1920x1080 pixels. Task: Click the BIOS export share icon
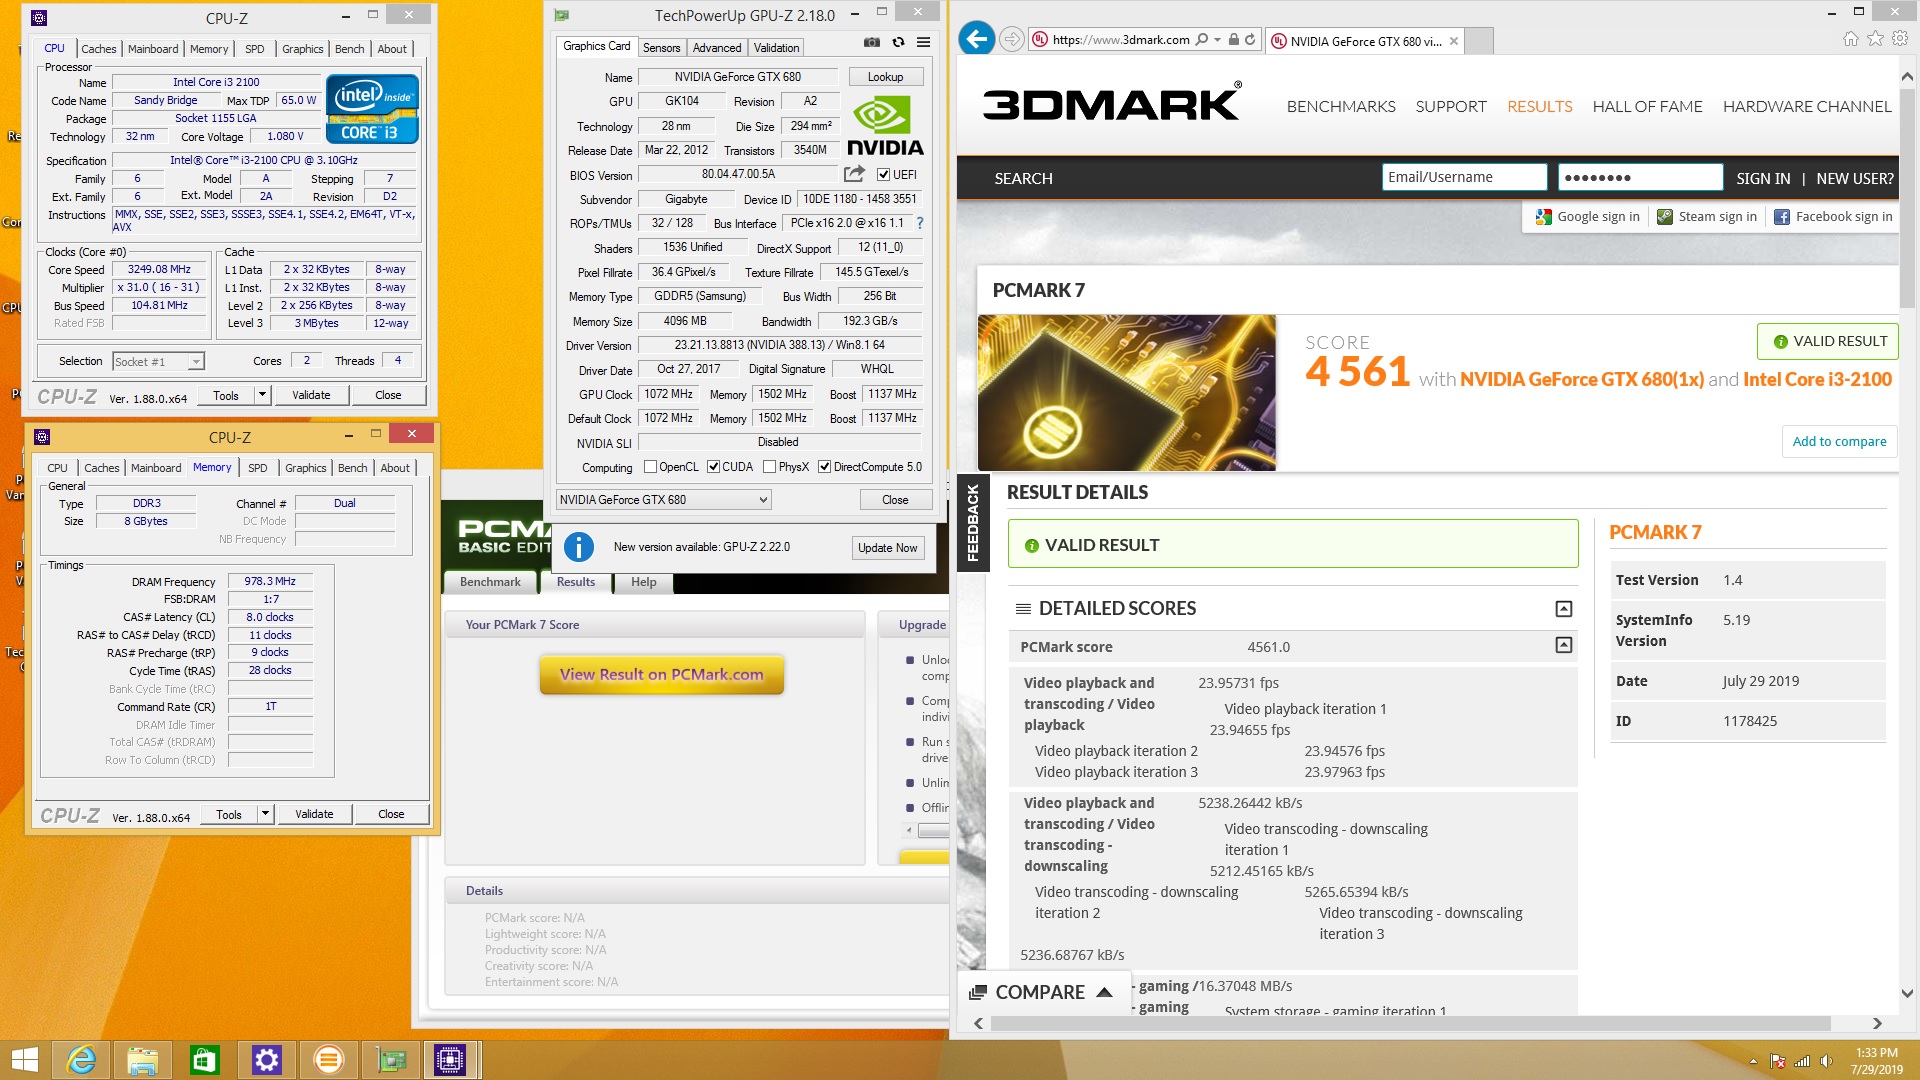click(854, 174)
